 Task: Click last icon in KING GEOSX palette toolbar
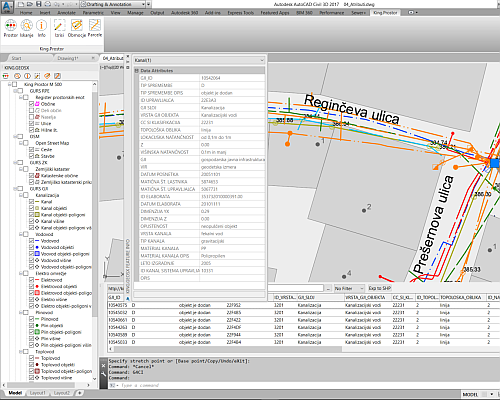point(58,76)
